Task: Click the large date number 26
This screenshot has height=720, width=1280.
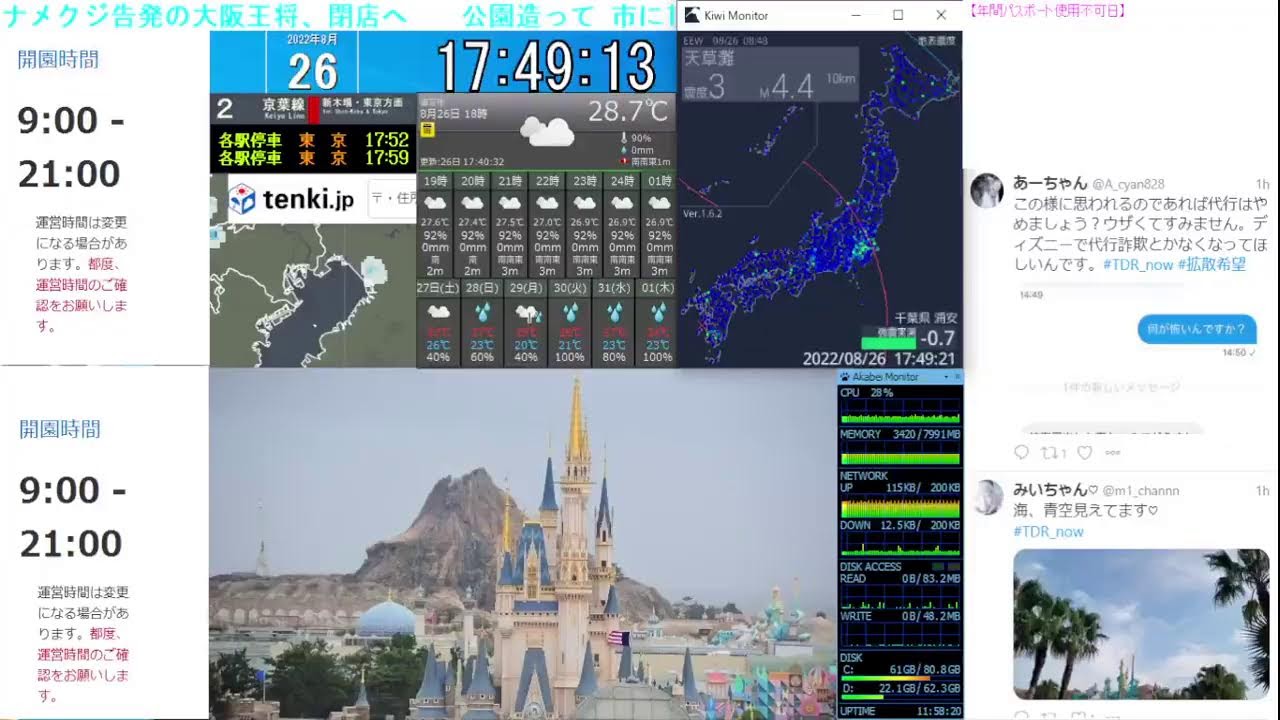Action: tap(313, 72)
